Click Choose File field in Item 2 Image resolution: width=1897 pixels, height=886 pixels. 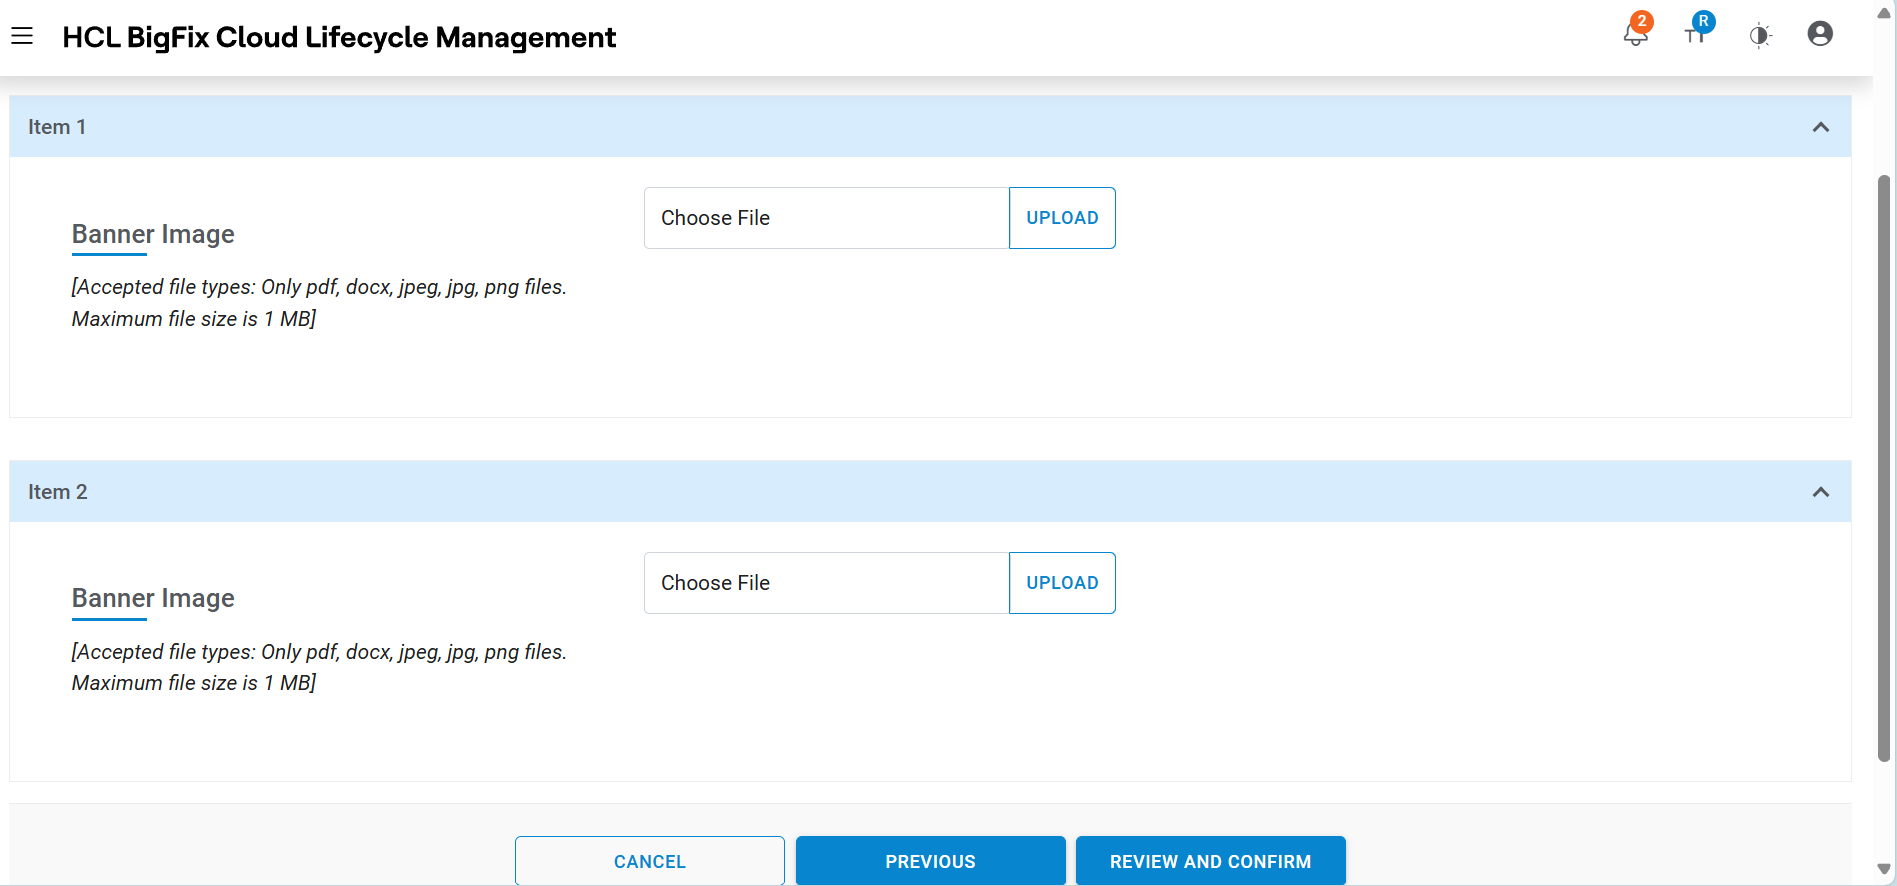[x=826, y=583]
